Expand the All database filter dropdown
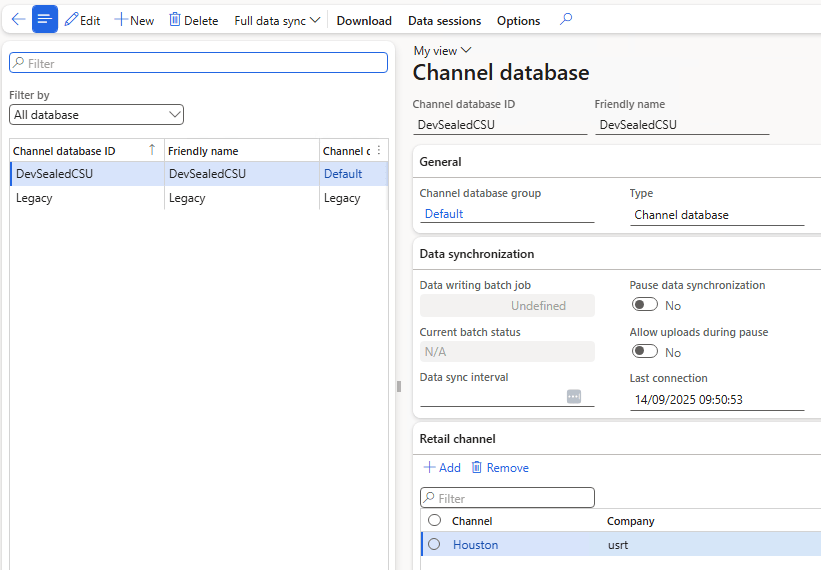This screenshot has height=570, width=821. [97, 115]
